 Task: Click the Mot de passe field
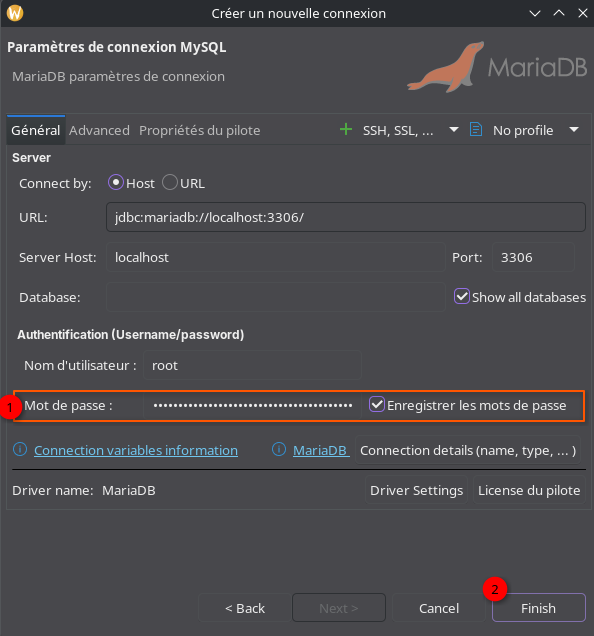point(252,405)
